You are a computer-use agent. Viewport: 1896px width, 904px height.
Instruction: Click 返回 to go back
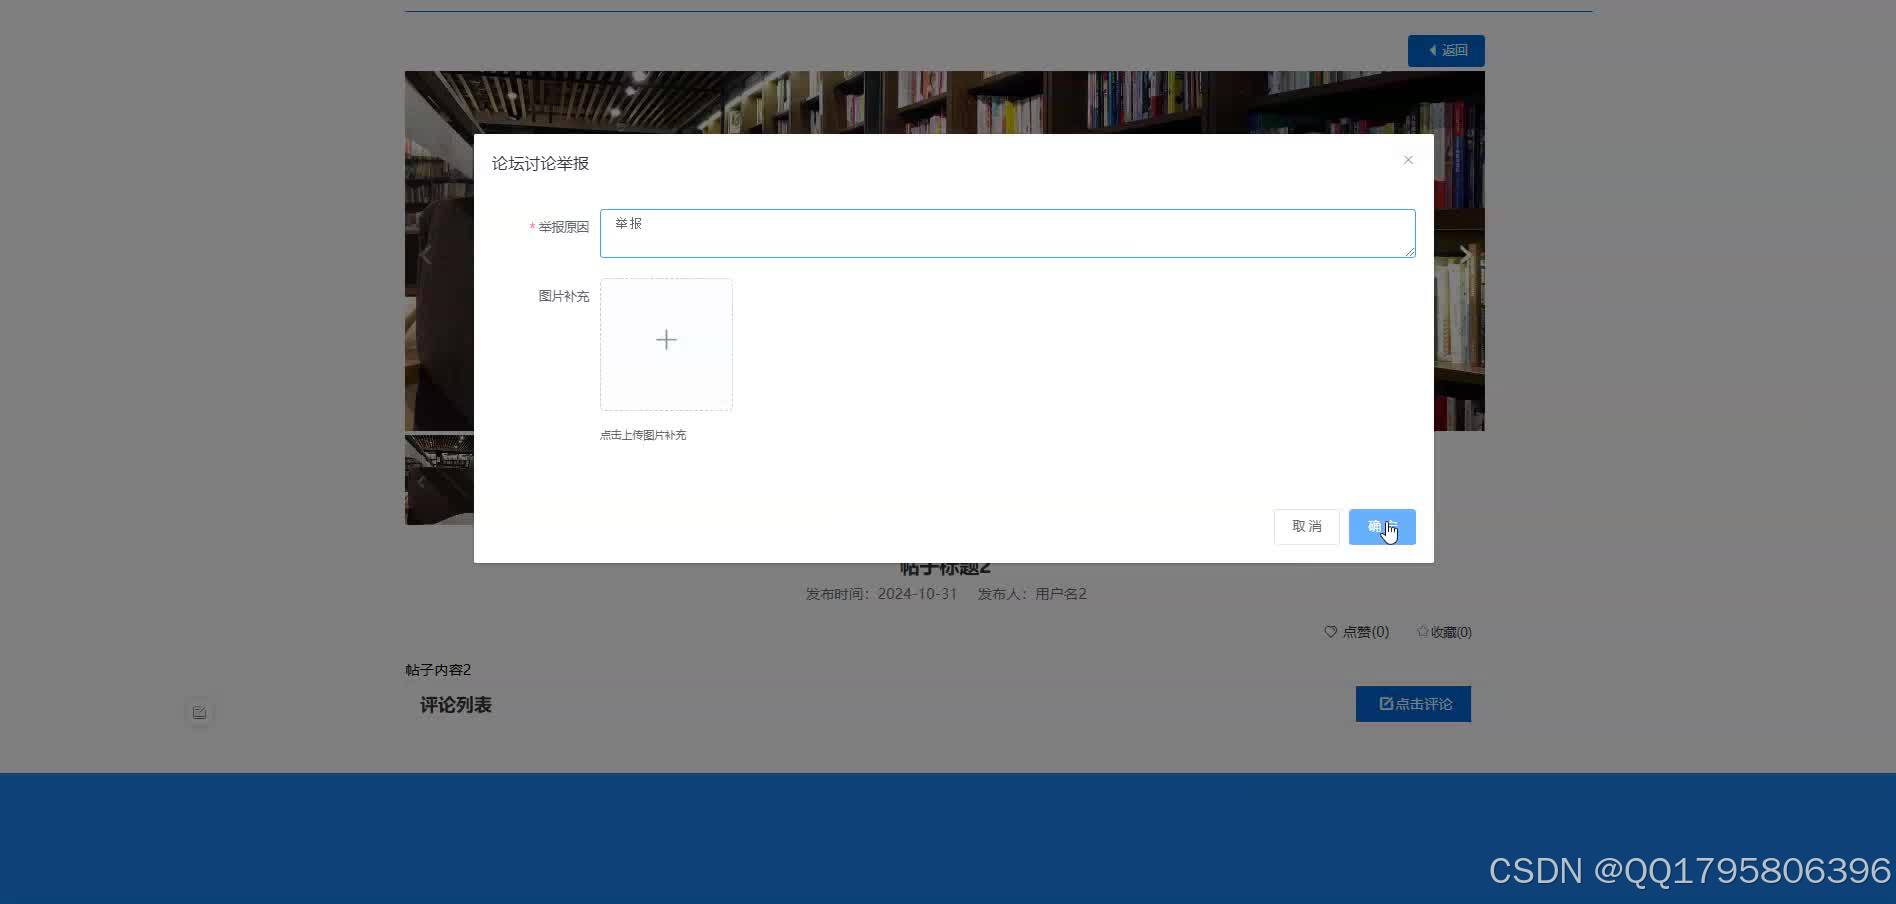[1446, 50]
